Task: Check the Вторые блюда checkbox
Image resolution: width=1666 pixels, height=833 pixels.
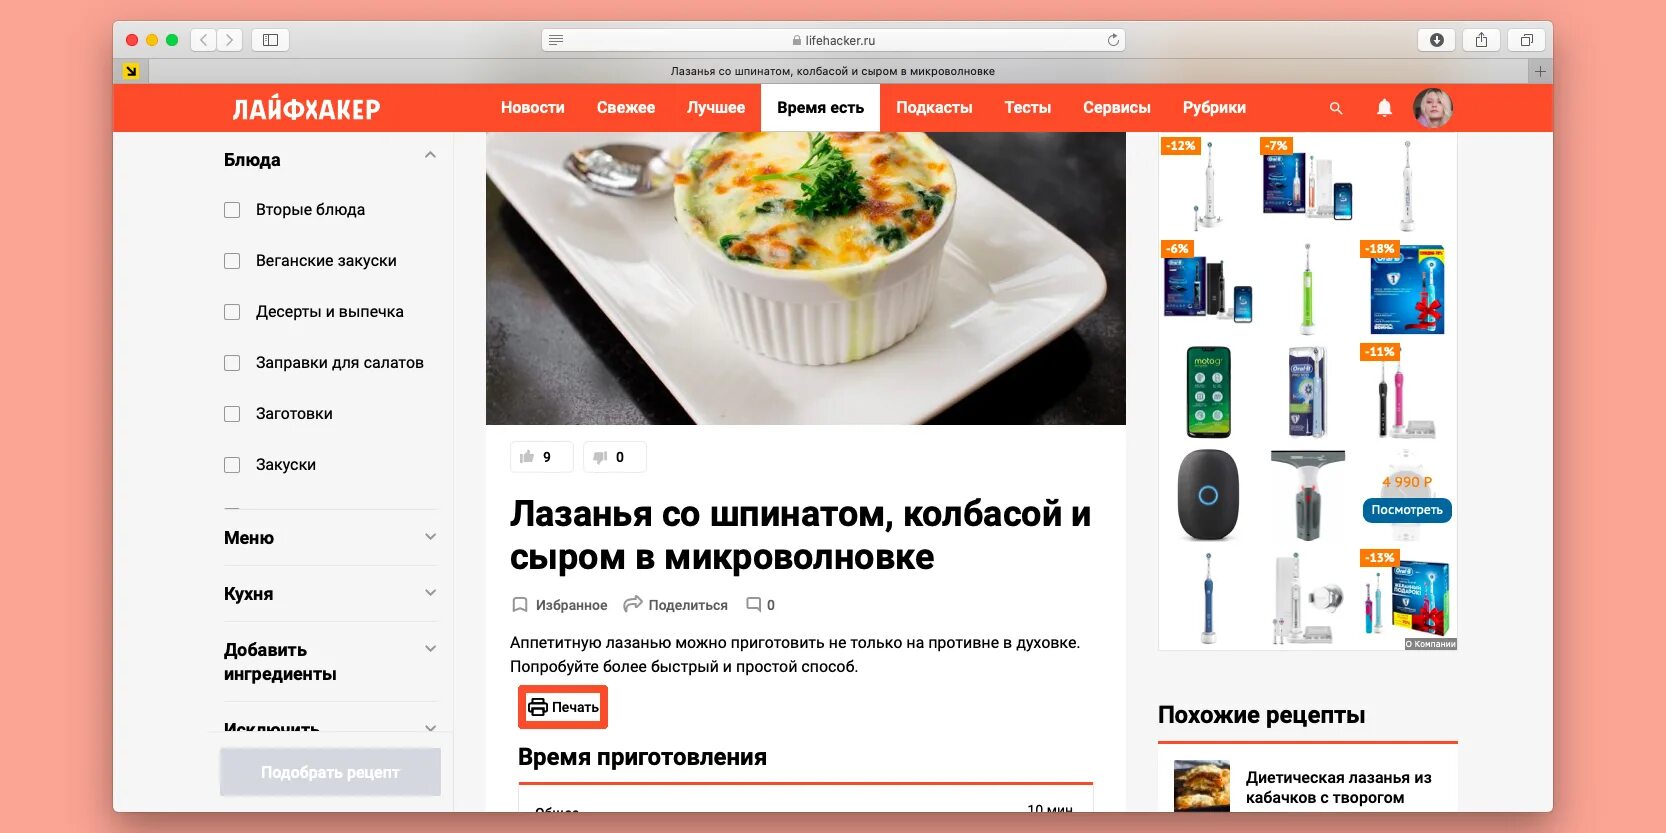Action: coord(232,210)
